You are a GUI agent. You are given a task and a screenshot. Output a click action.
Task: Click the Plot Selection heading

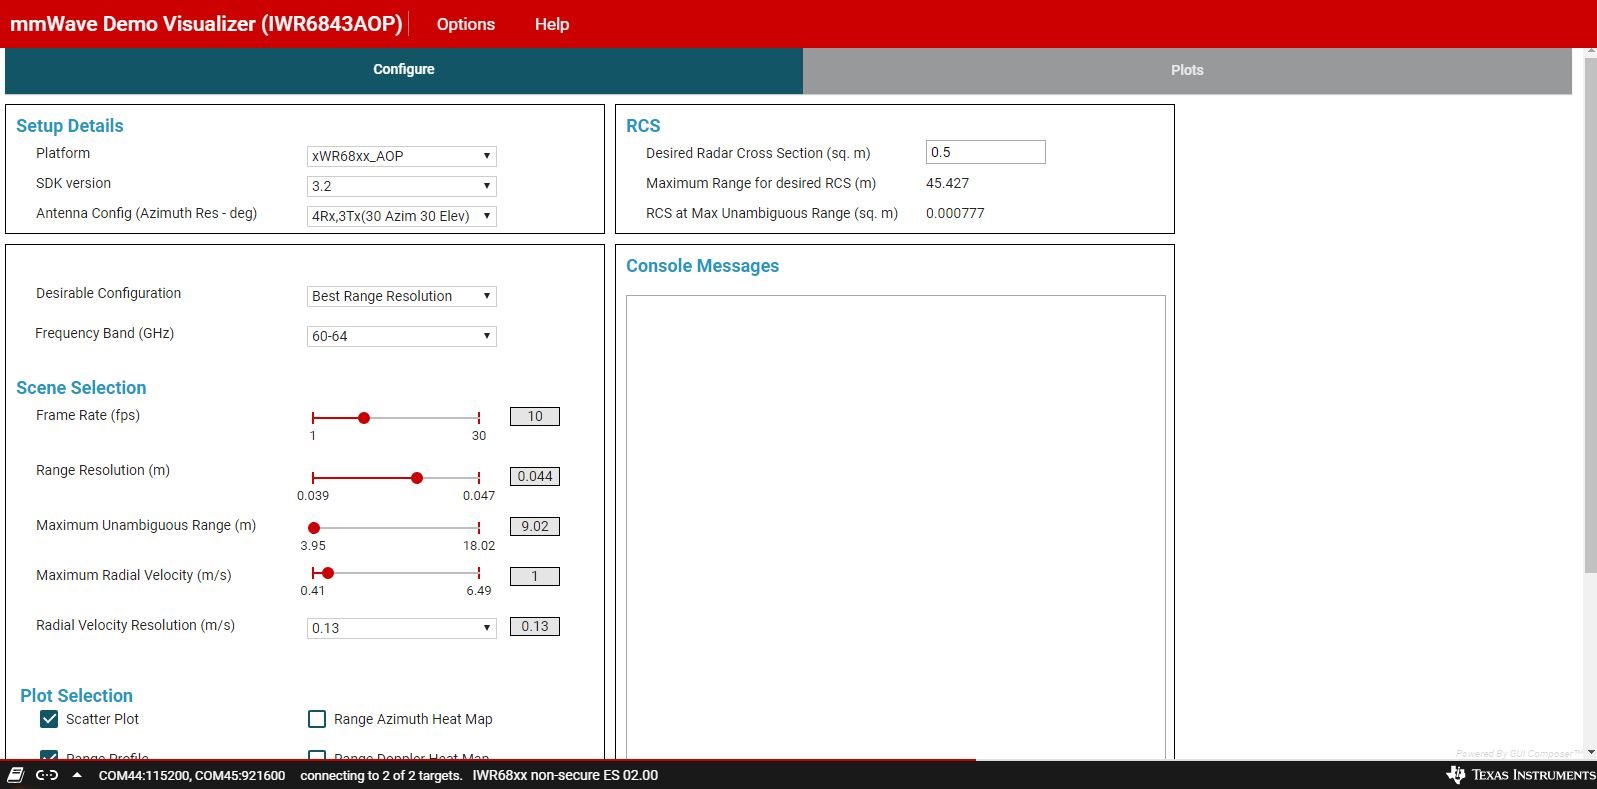(x=76, y=696)
